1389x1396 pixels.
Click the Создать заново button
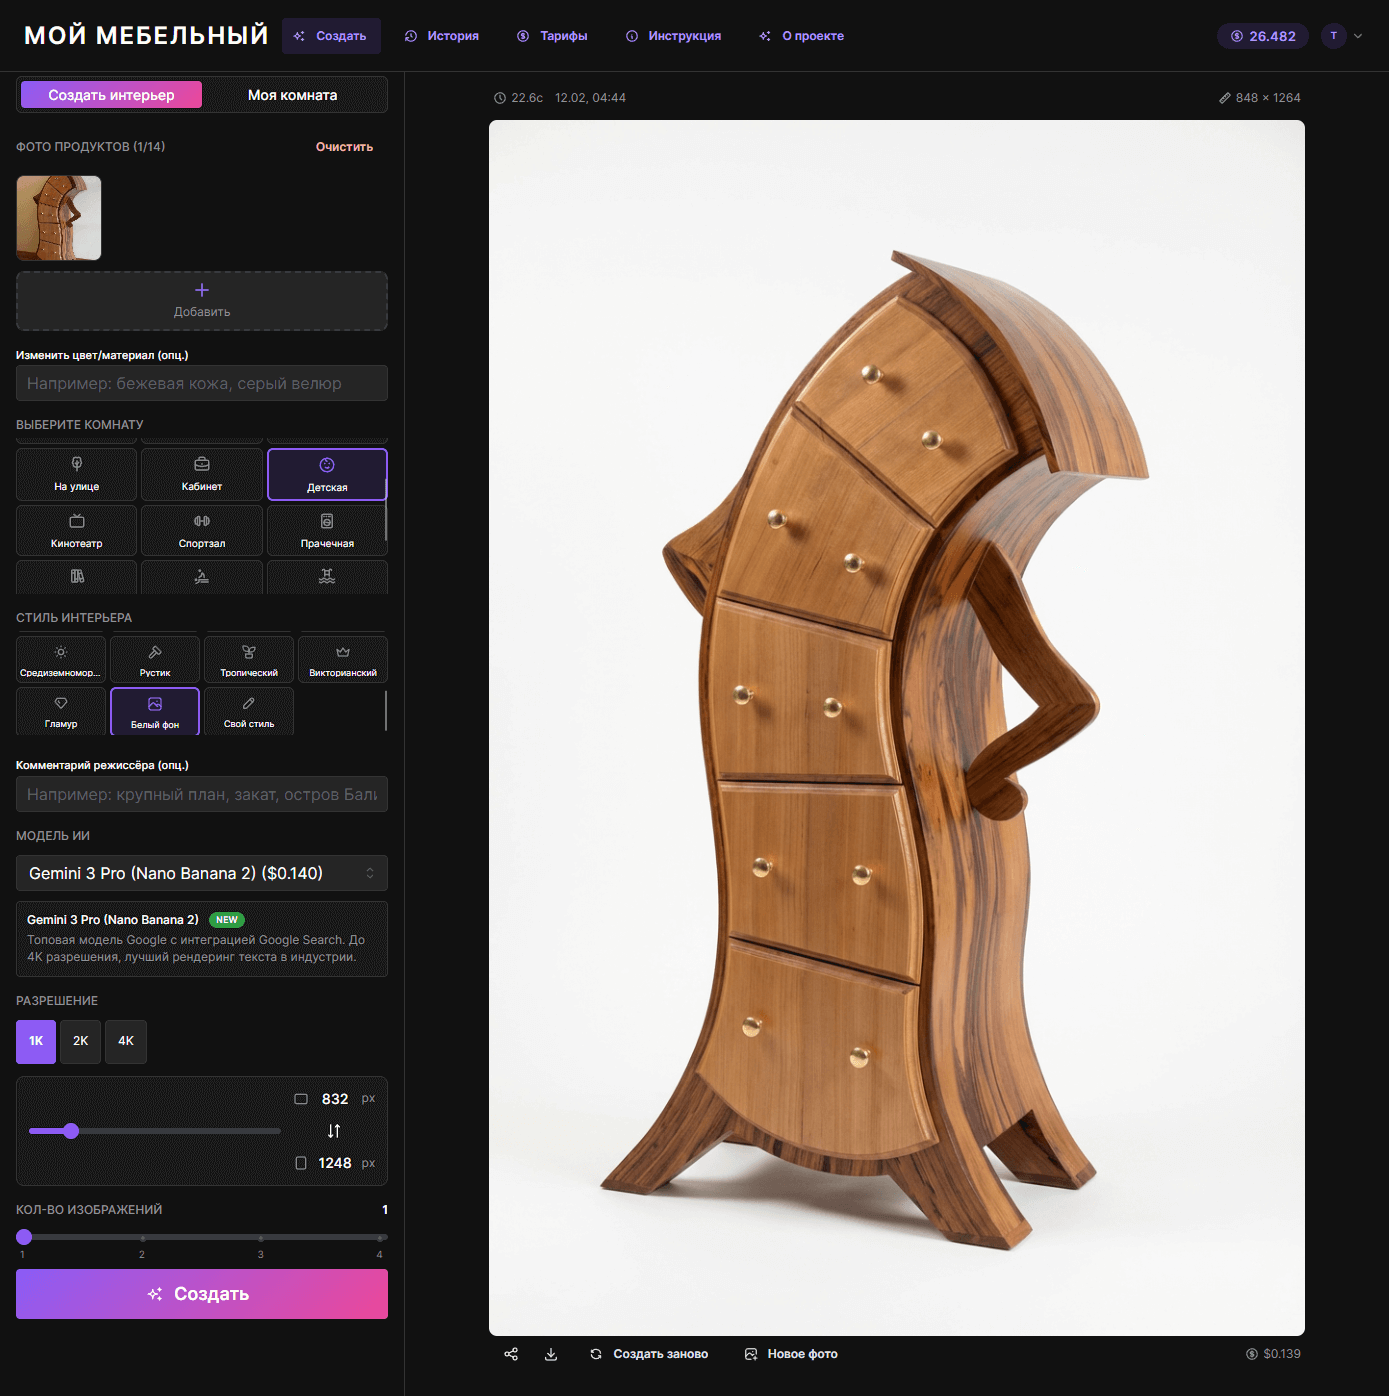pyautogui.click(x=649, y=1354)
